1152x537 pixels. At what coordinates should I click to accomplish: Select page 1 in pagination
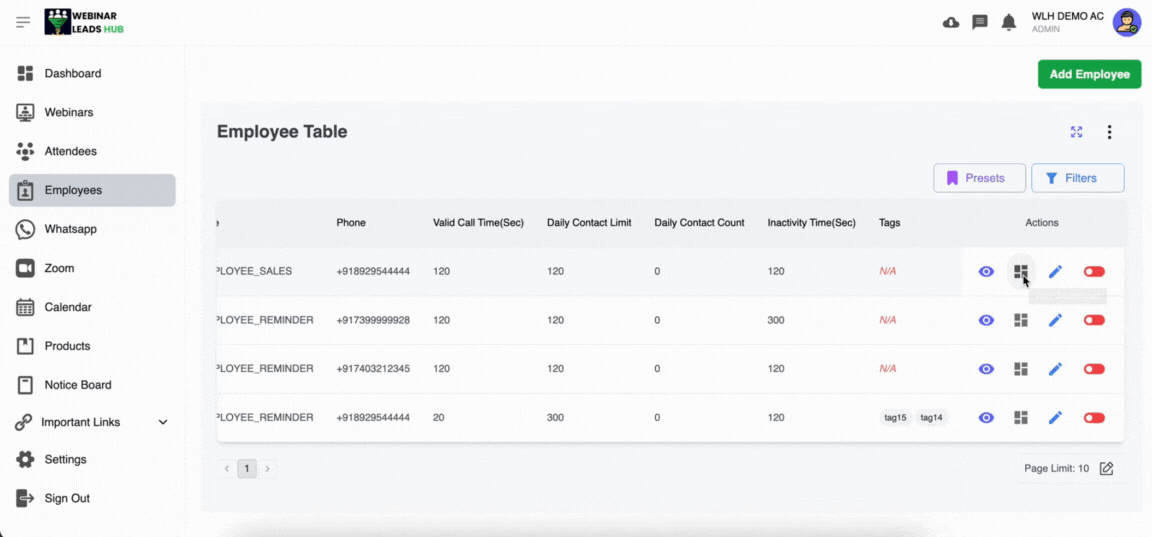click(x=247, y=468)
